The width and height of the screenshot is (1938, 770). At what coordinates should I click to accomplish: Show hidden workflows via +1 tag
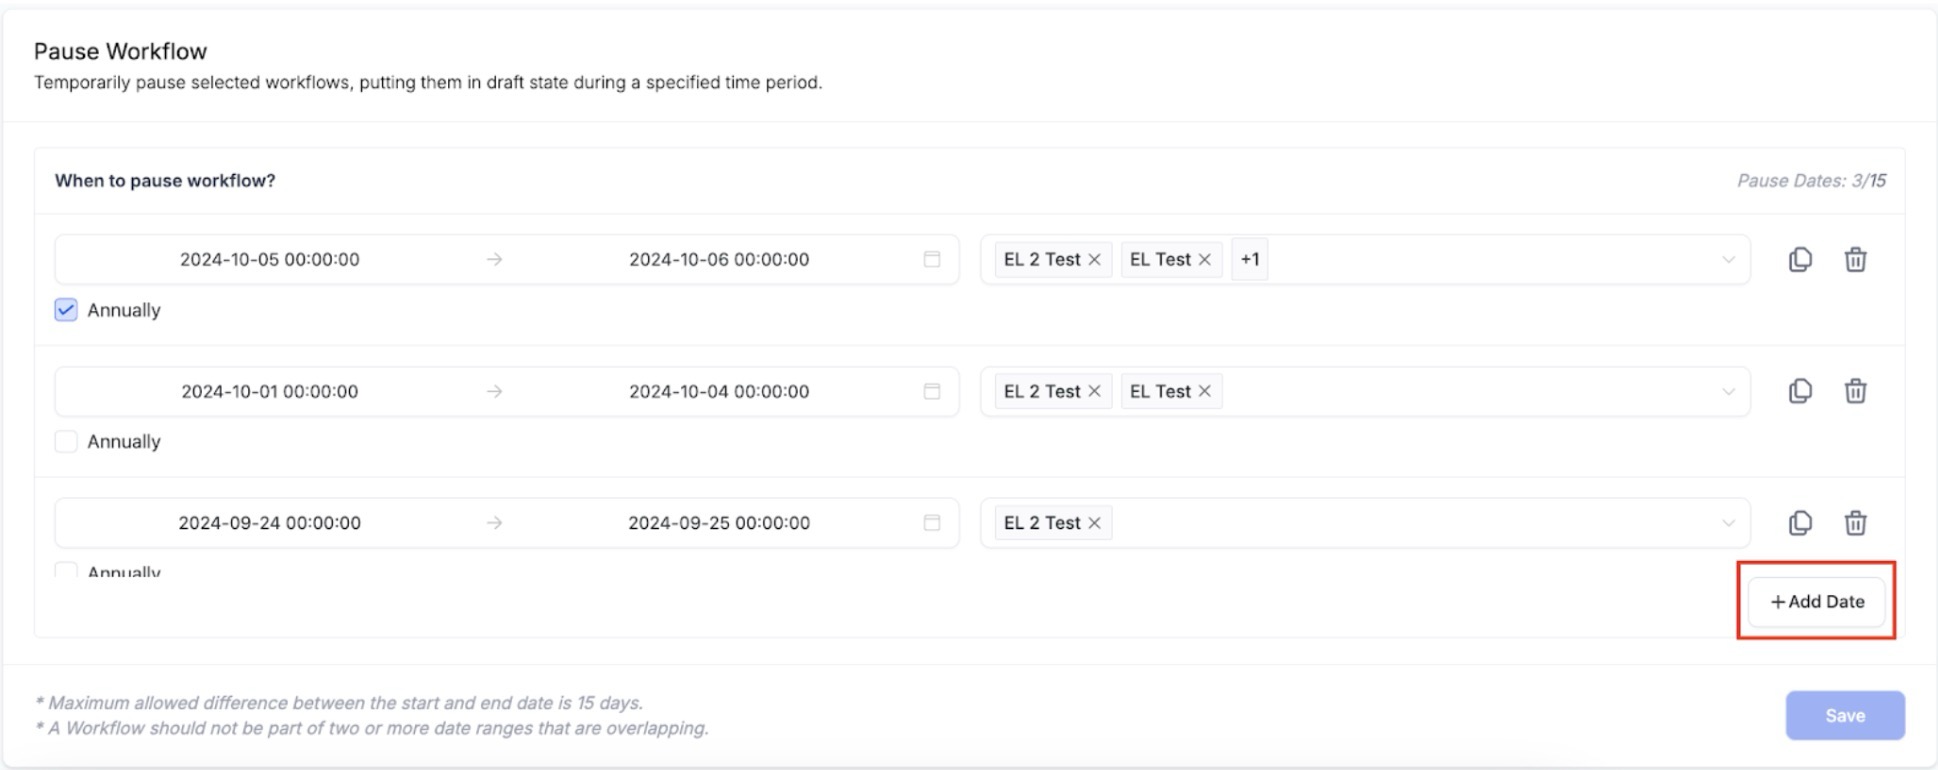pos(1250,260)
